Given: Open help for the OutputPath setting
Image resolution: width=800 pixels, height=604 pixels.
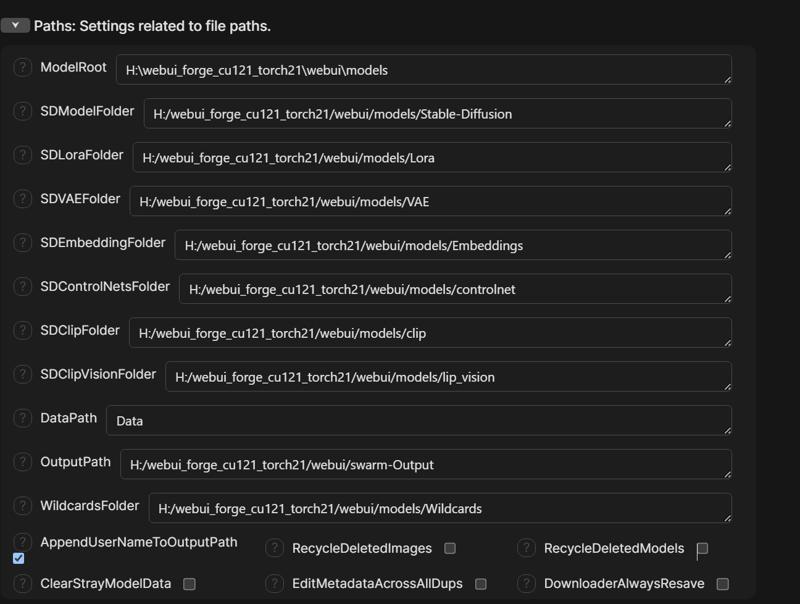Looking at the screenshot, I should click(x=22, y=462).
